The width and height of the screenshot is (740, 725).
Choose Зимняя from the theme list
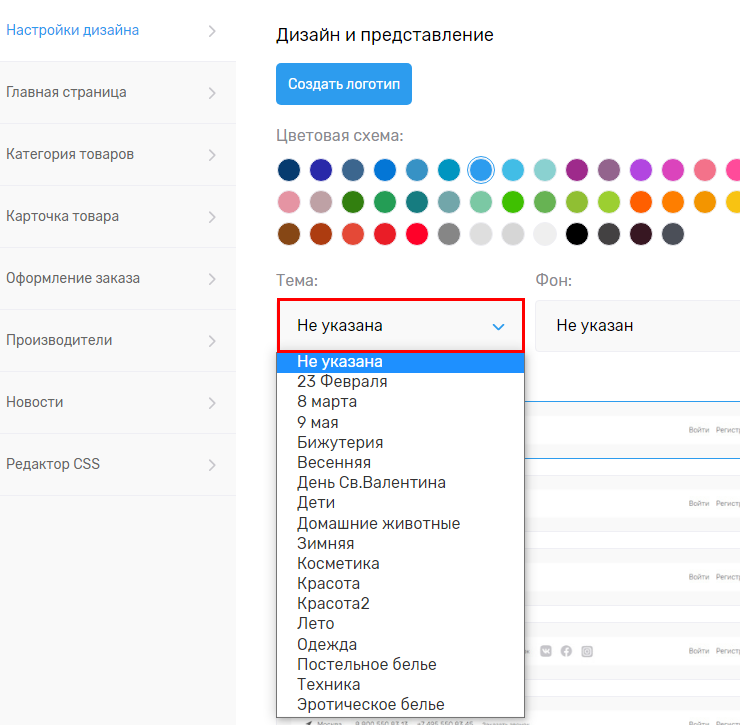(x=325, y=543)
